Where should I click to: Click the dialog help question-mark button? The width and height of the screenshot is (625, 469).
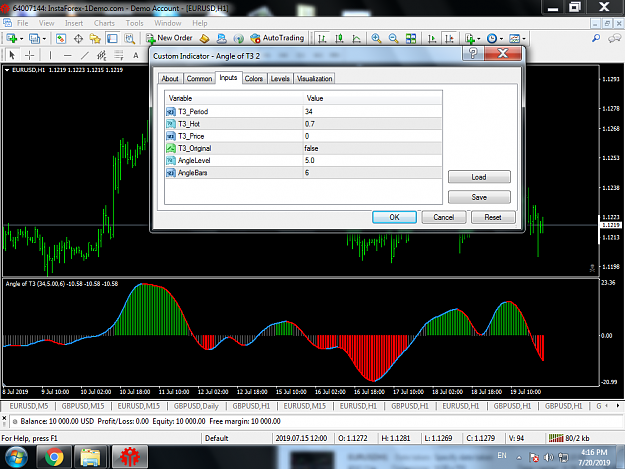point(473,53)
